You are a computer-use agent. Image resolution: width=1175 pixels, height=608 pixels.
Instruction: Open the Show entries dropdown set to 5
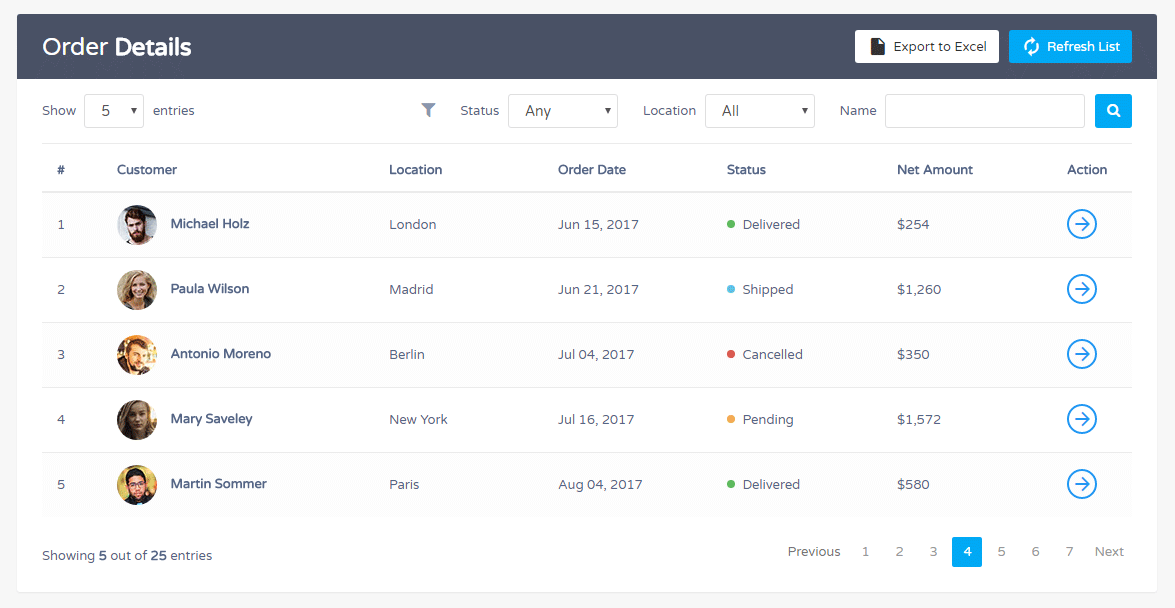click(x=113, y=110)
